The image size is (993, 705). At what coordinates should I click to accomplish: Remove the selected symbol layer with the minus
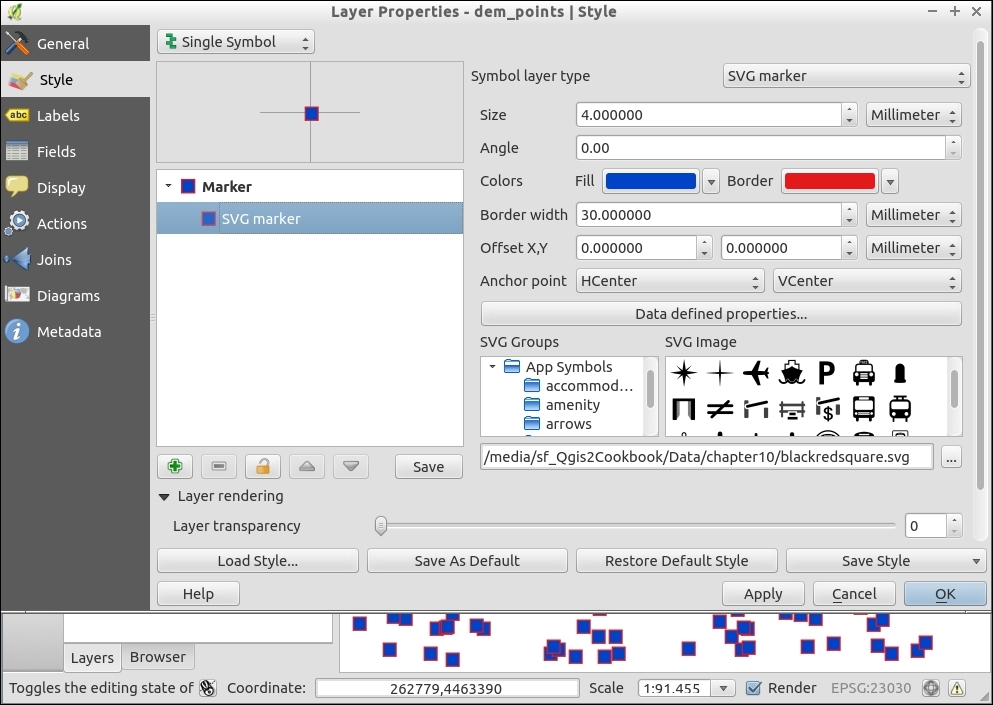coord(218,467)
